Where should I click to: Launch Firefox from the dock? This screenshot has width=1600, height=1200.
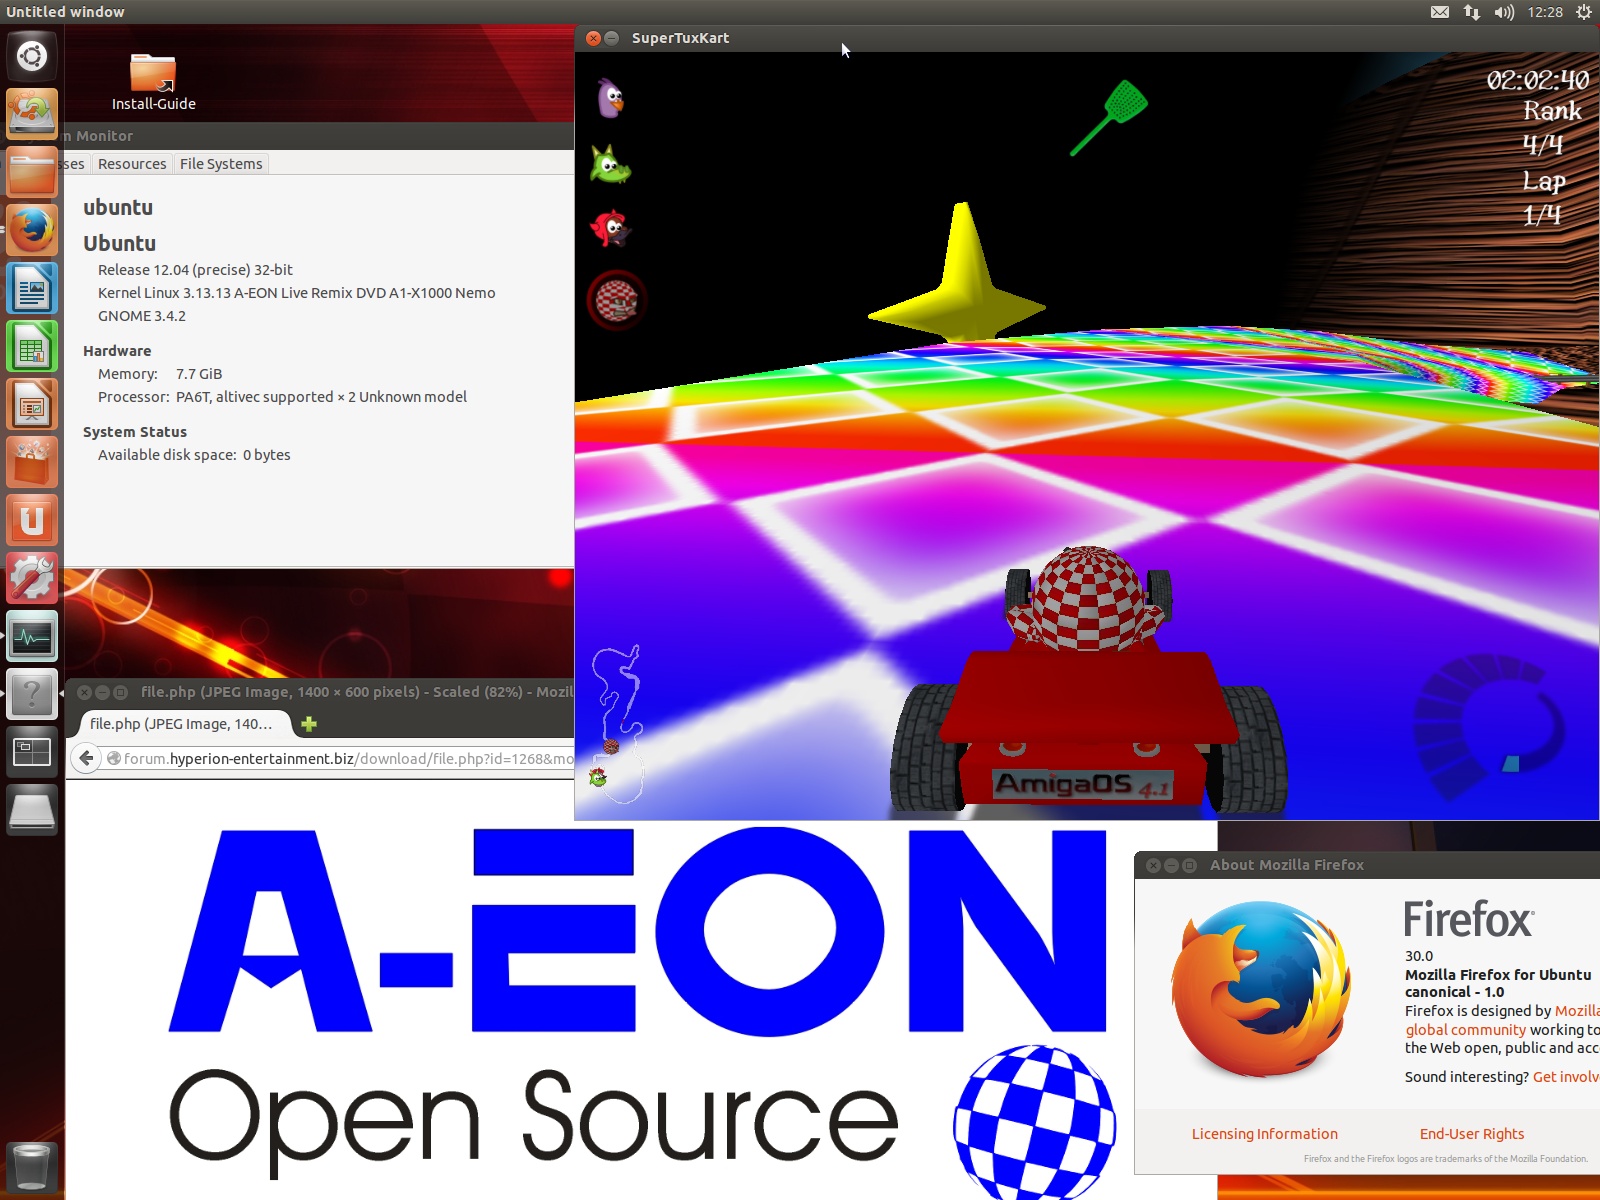[32, 230]
